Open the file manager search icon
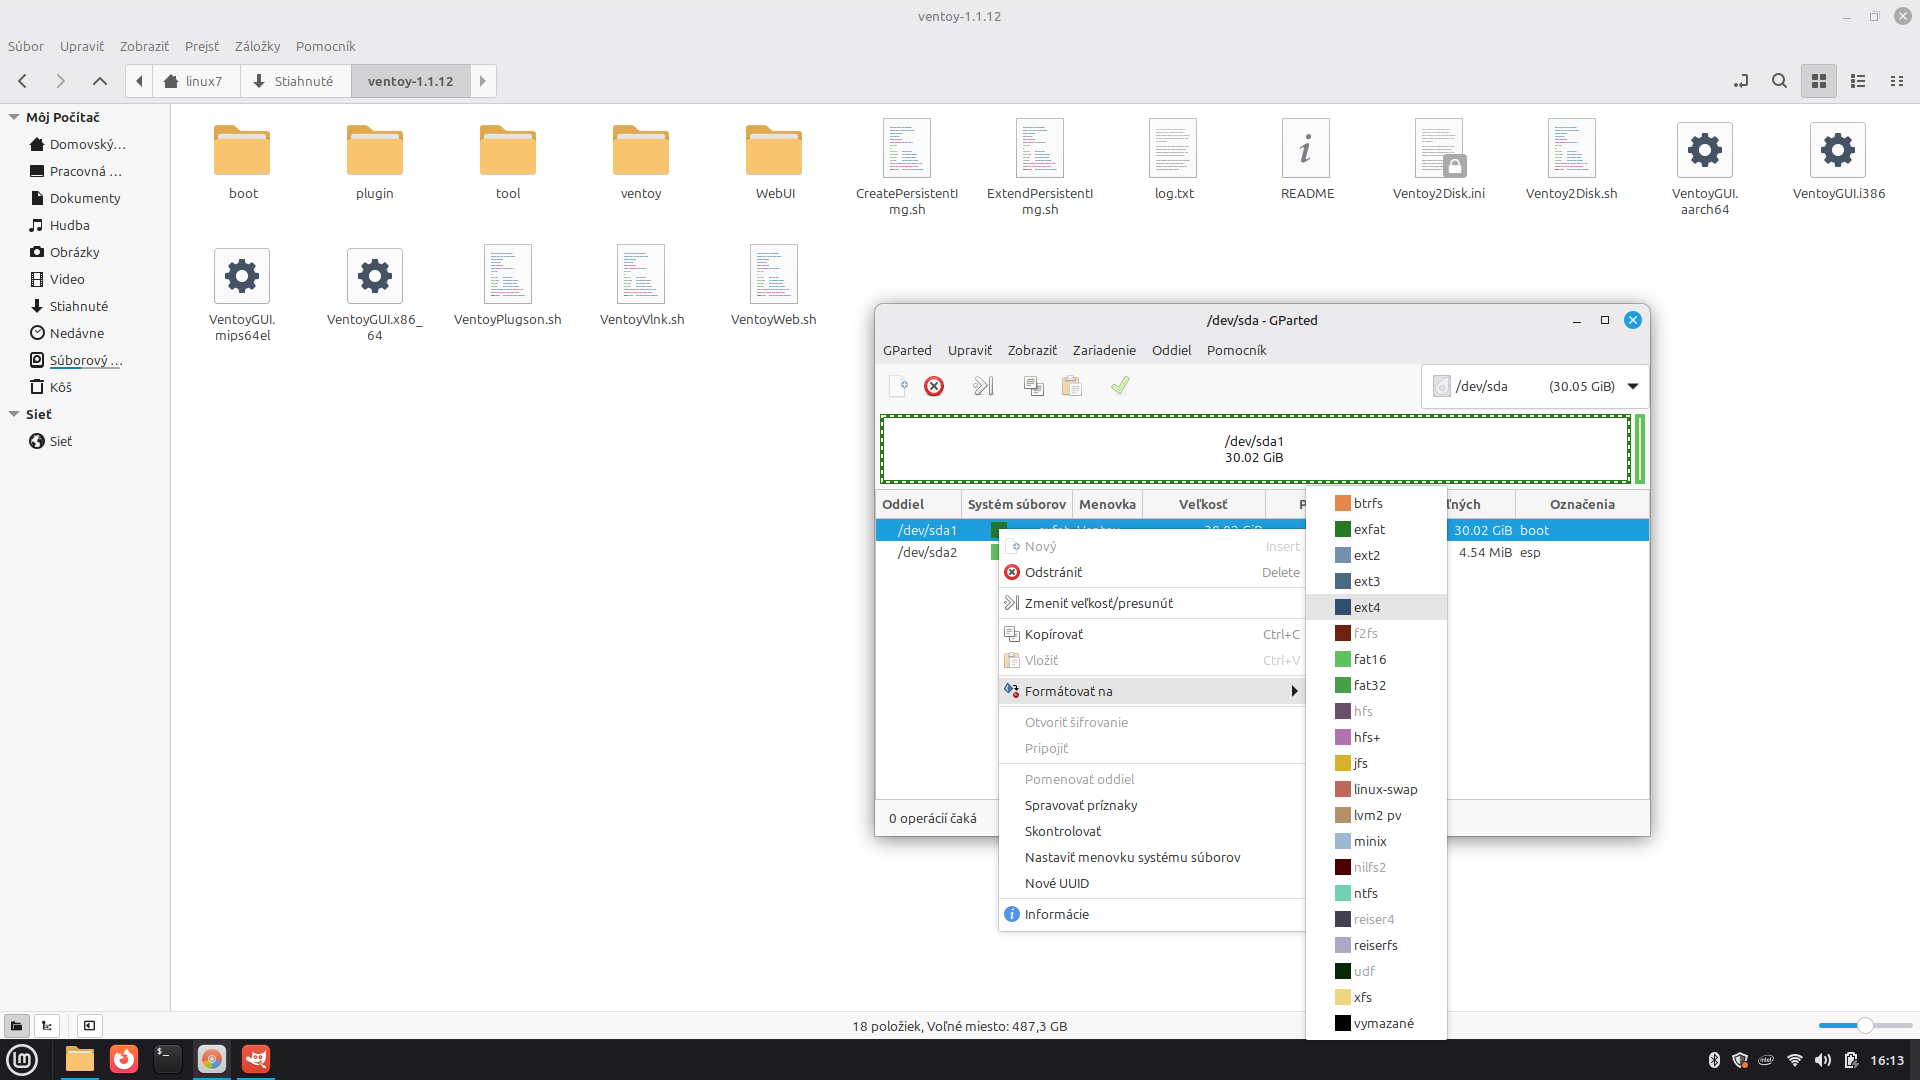 pyautogui.click(x=1779, y=81)
